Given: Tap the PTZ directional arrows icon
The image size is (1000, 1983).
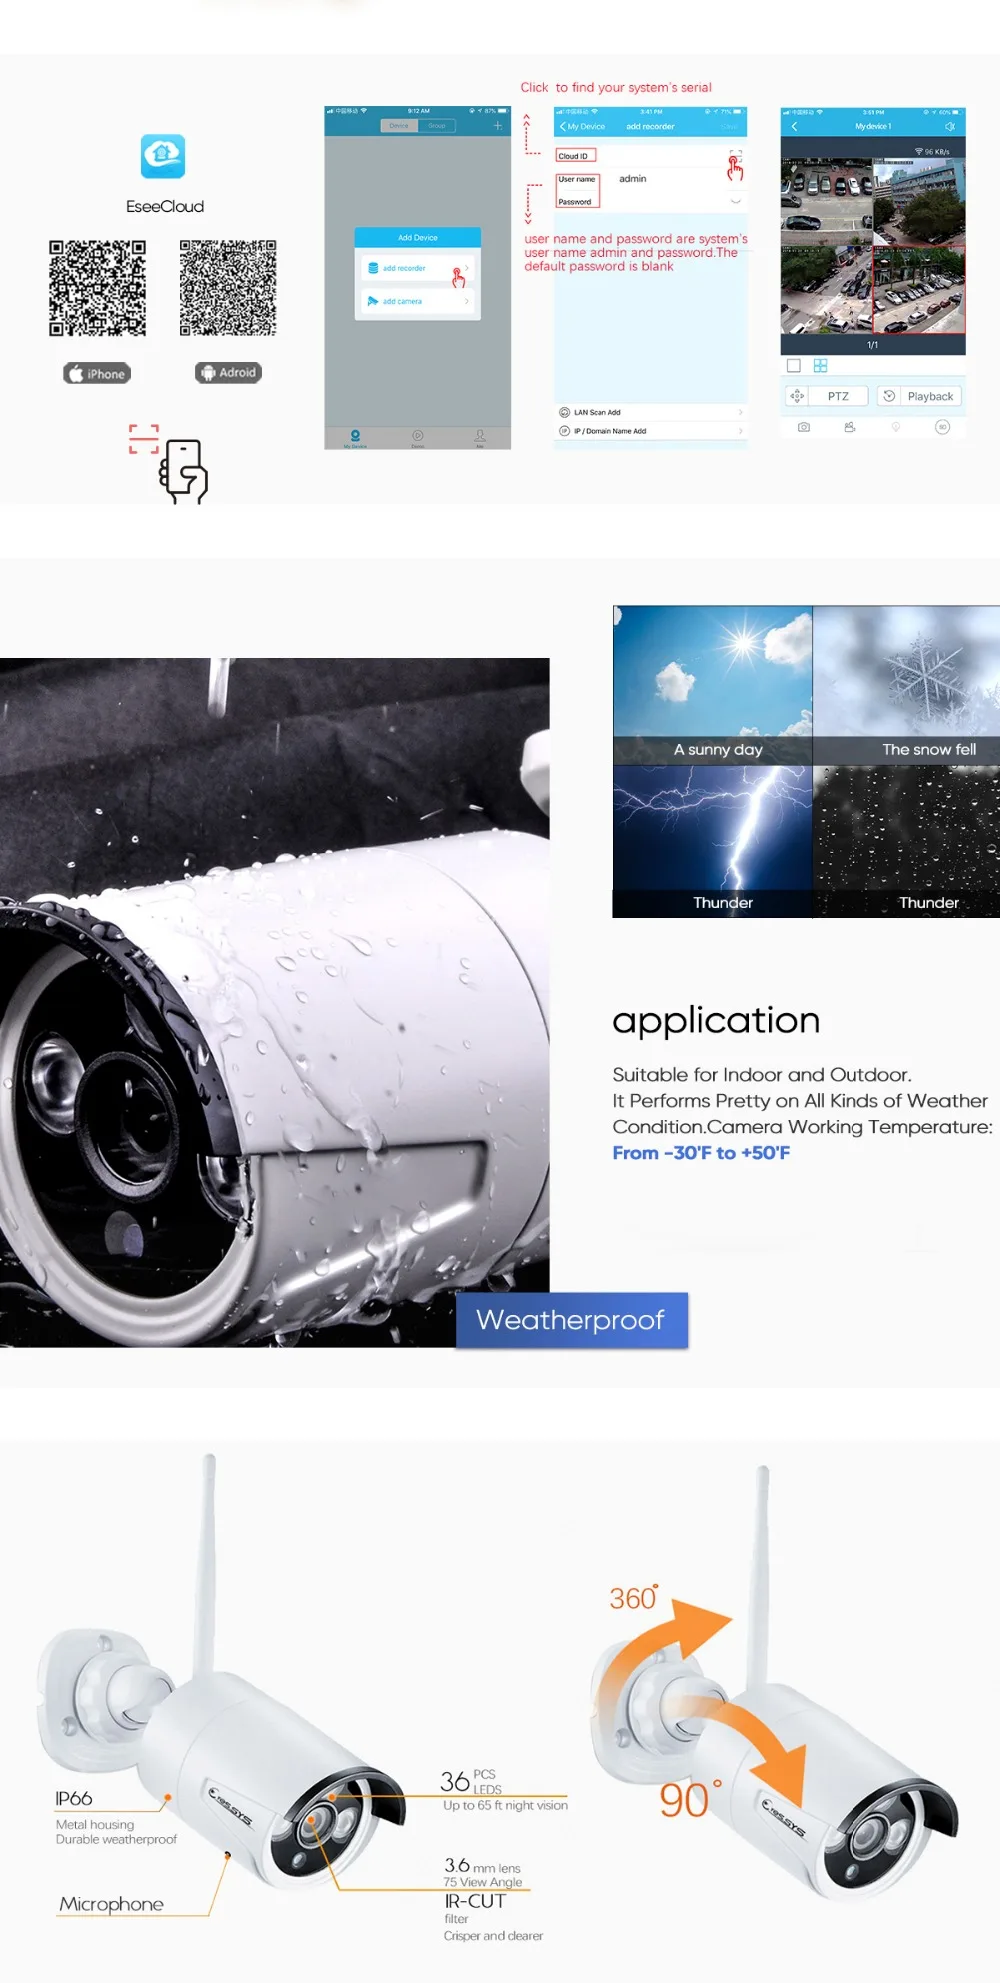Looking at the screenshot, I should pyautogui.click(x=797, y=396).
